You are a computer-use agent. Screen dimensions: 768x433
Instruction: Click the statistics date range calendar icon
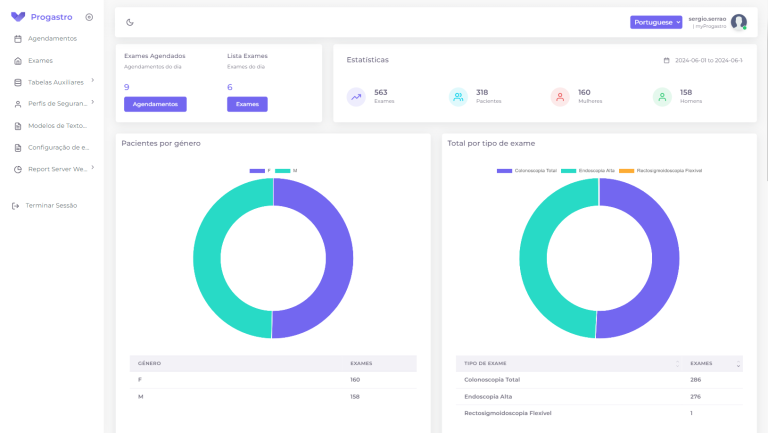pos(667,60)
